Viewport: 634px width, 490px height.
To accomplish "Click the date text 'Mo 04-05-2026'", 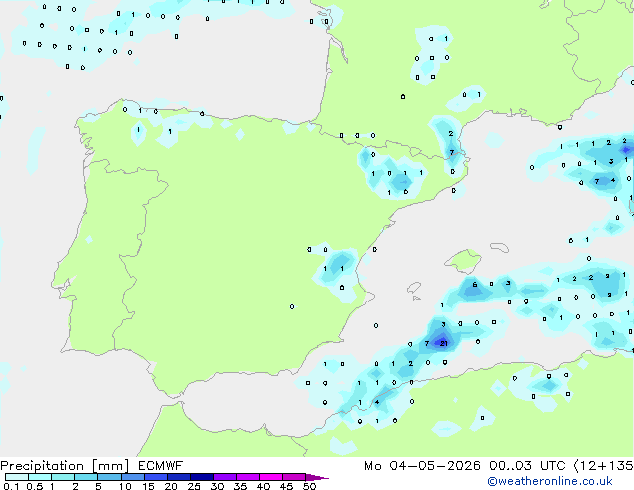I will tap(422, 466).
